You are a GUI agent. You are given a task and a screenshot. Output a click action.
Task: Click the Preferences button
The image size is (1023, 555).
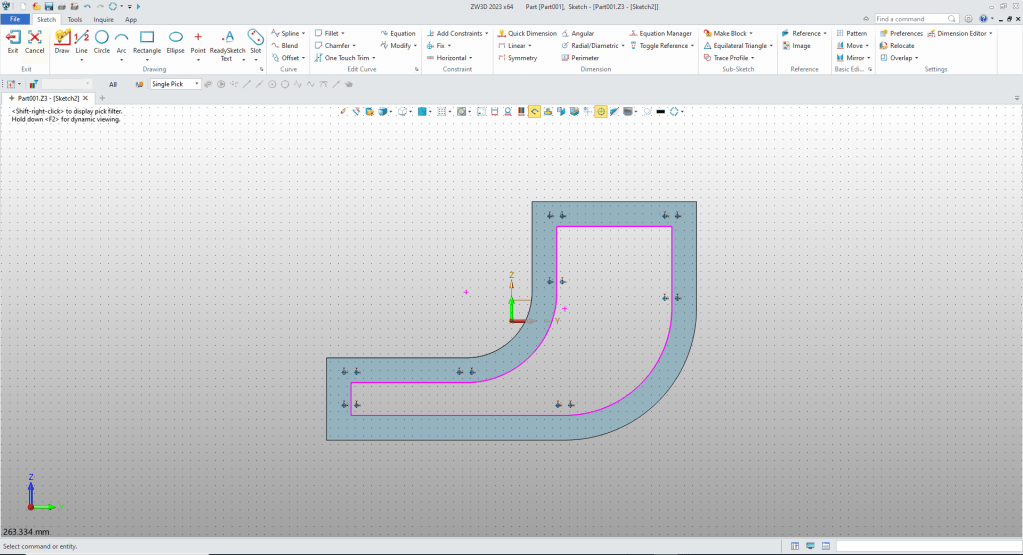pos(902,33)
